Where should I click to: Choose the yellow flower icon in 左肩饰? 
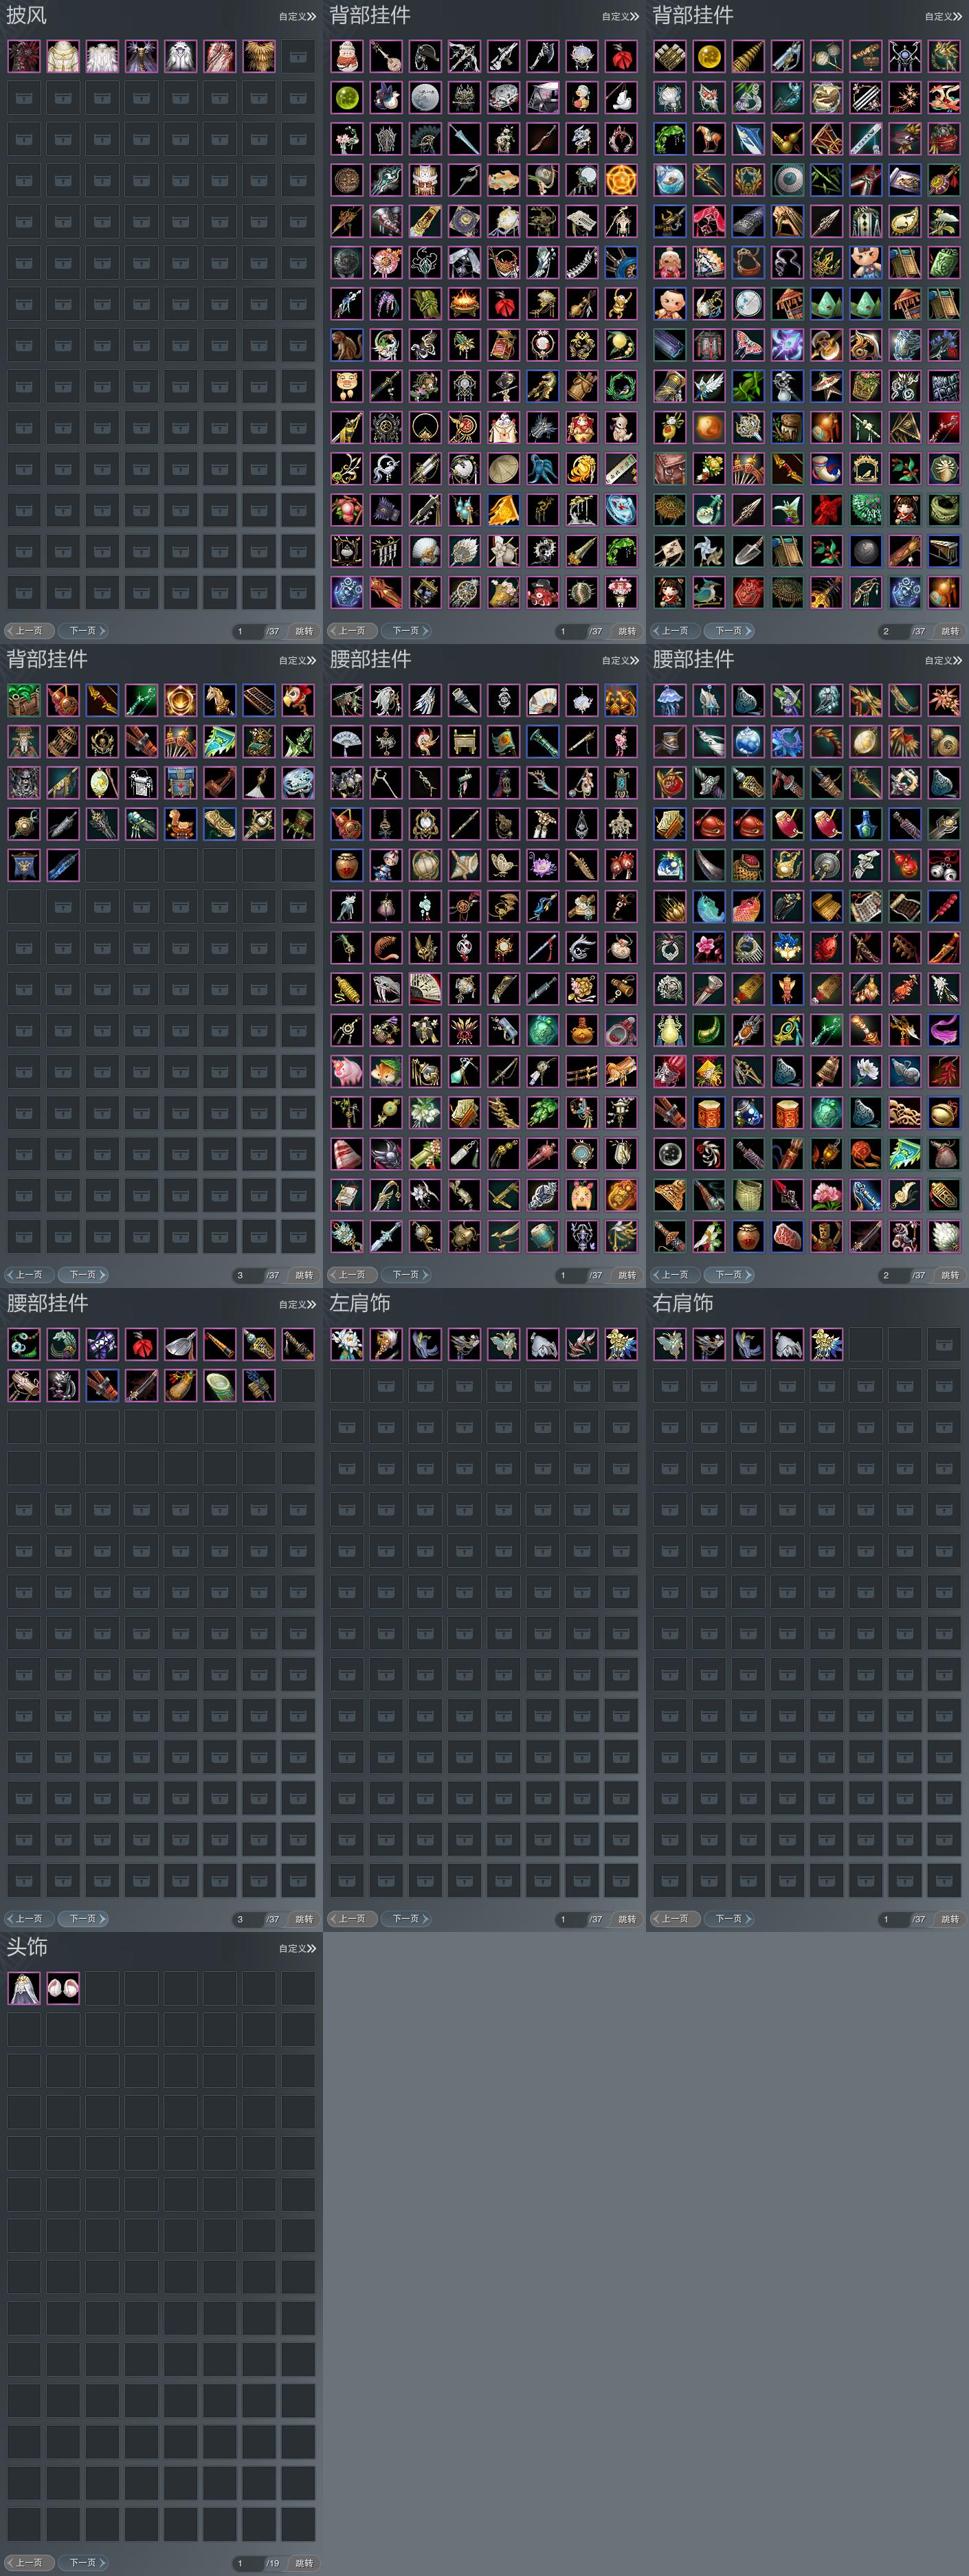621,1344
